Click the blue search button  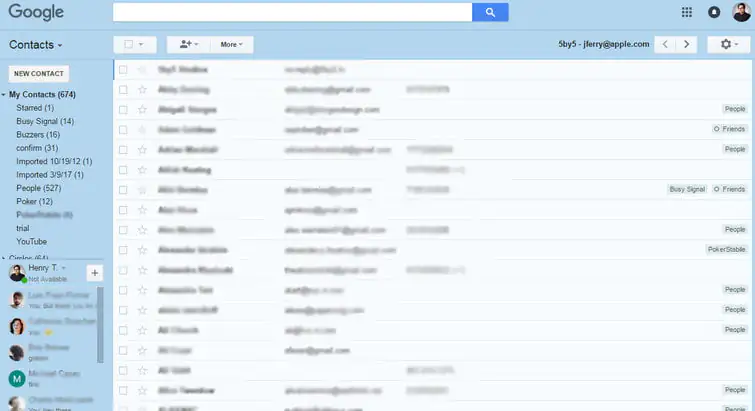490,13
